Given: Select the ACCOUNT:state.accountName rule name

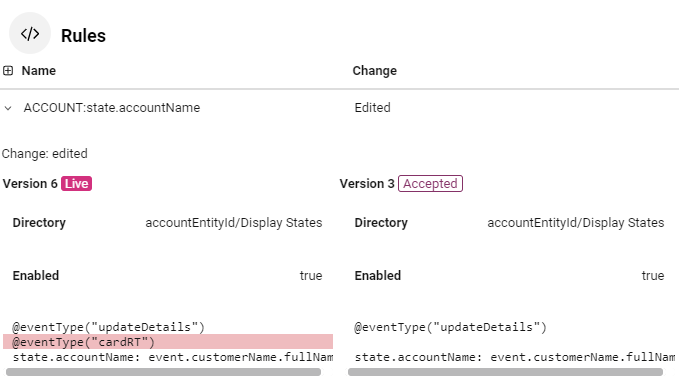Looking at the screenshot, I should [x=112, y=108].
